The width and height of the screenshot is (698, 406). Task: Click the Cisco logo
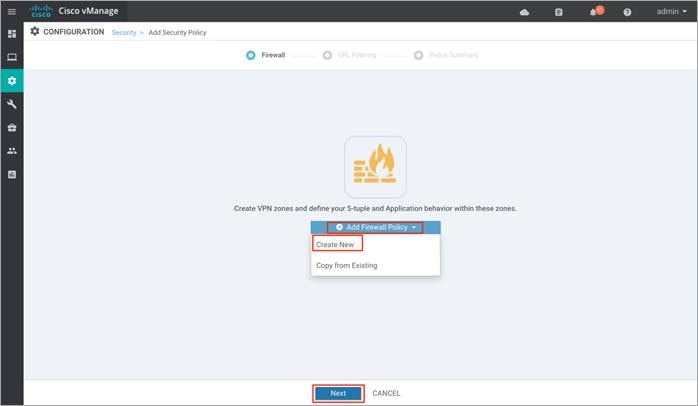tap(41, 11)
